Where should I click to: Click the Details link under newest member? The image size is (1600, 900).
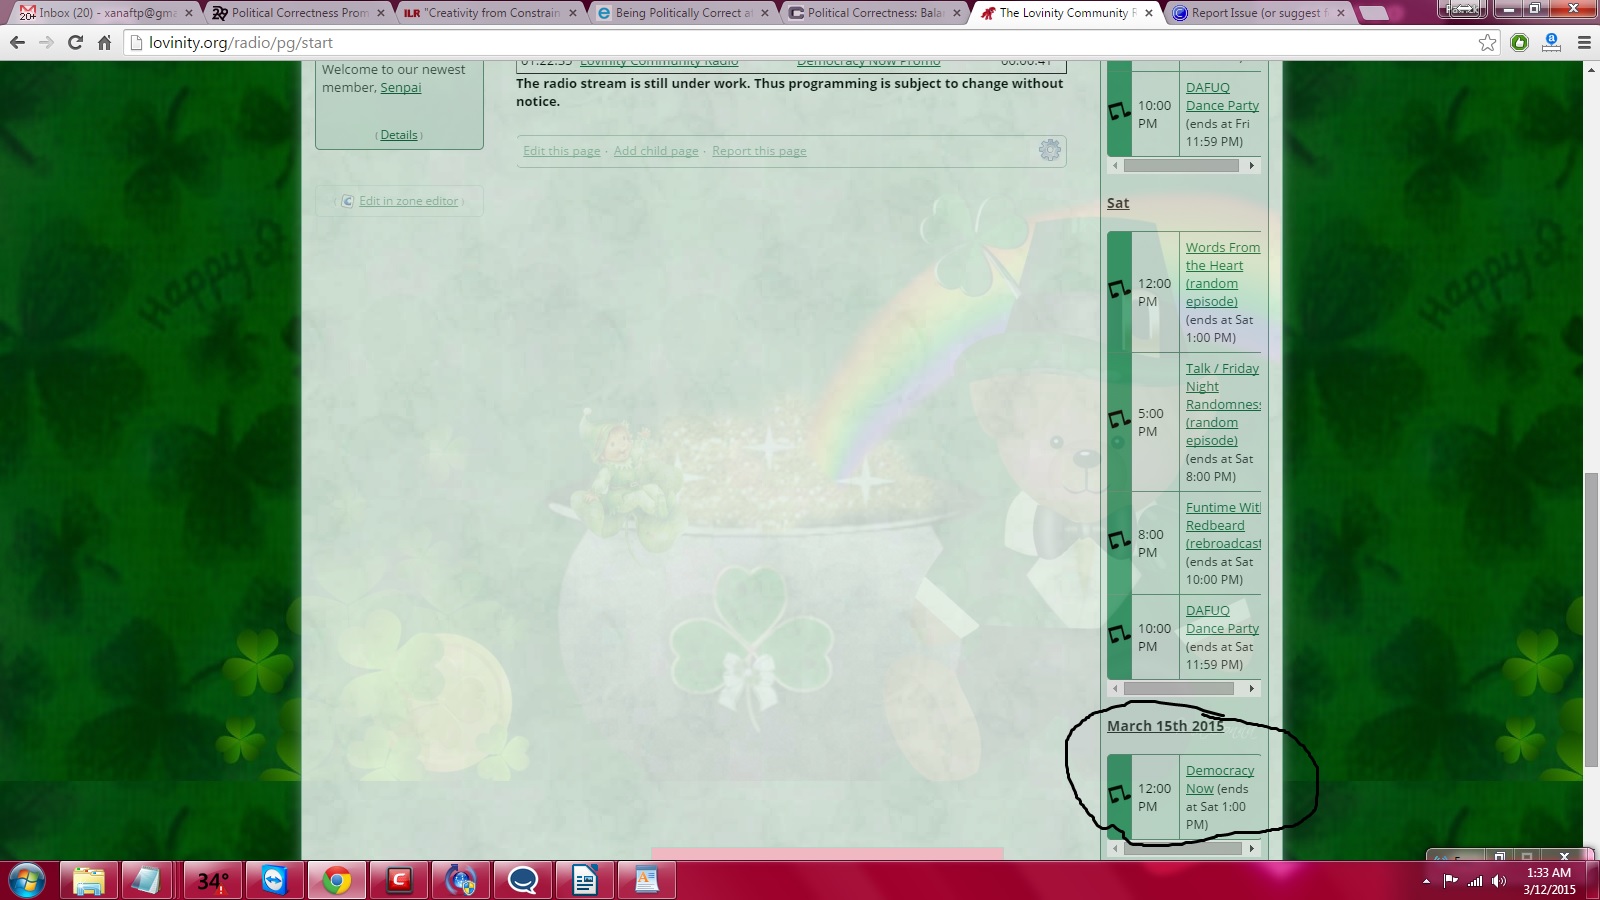pyautogui.click(x=399, y=135)
